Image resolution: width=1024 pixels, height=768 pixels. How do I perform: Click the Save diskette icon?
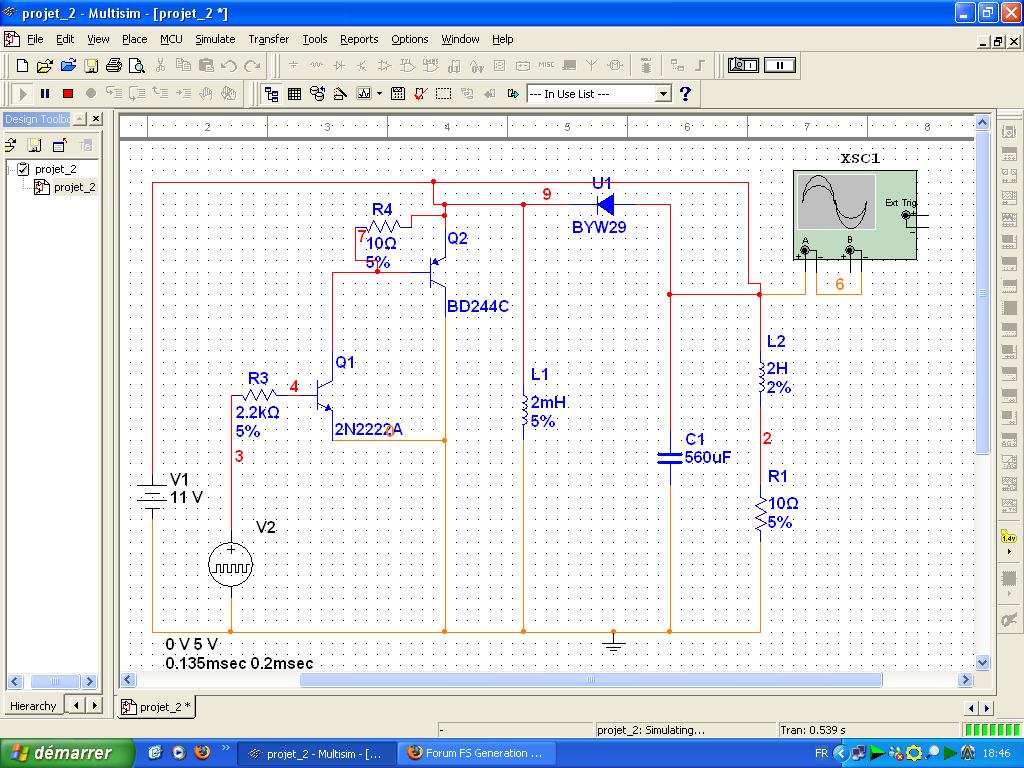point(91,66)
